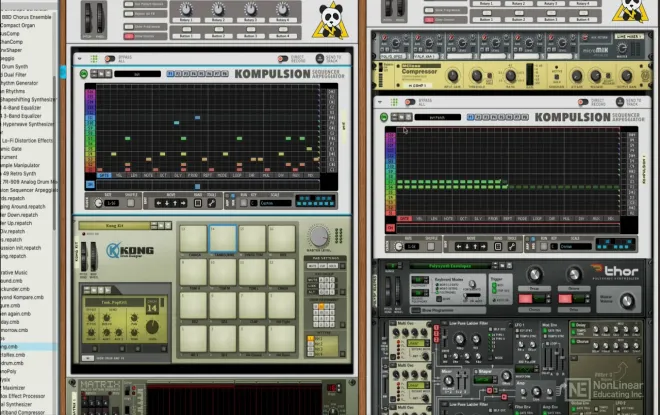This screenshot has height=415, width=660.
Task: Toggle Bypass All on right Kompulsion
Action: pyautogui.click(x=410, y=102)
